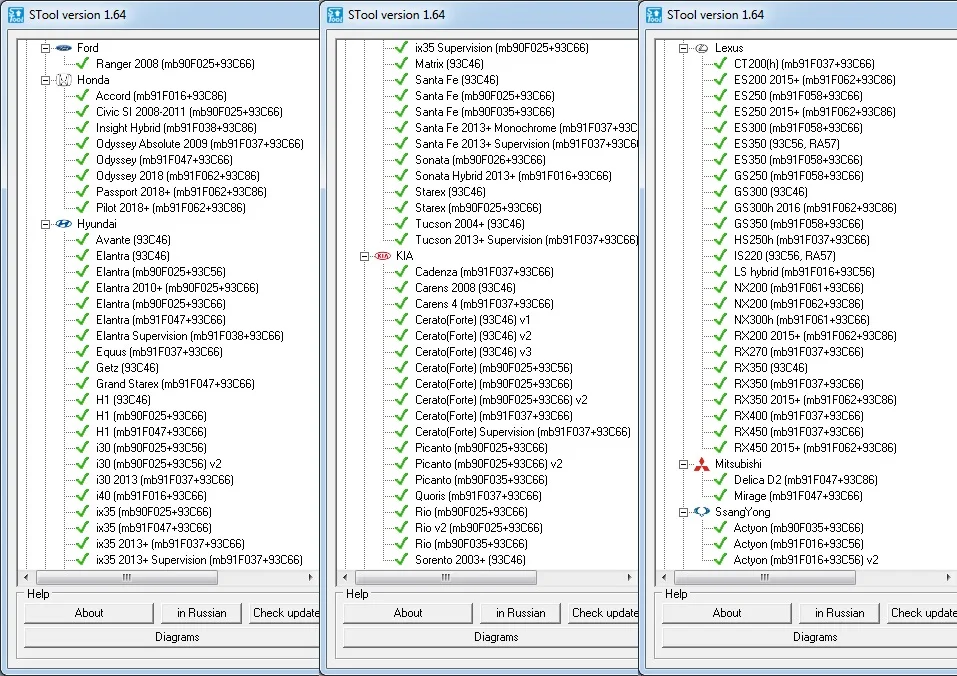Select Odyssey Absolute 2009 entry
This screenshot has width=957, height=676.
(200, 144)
